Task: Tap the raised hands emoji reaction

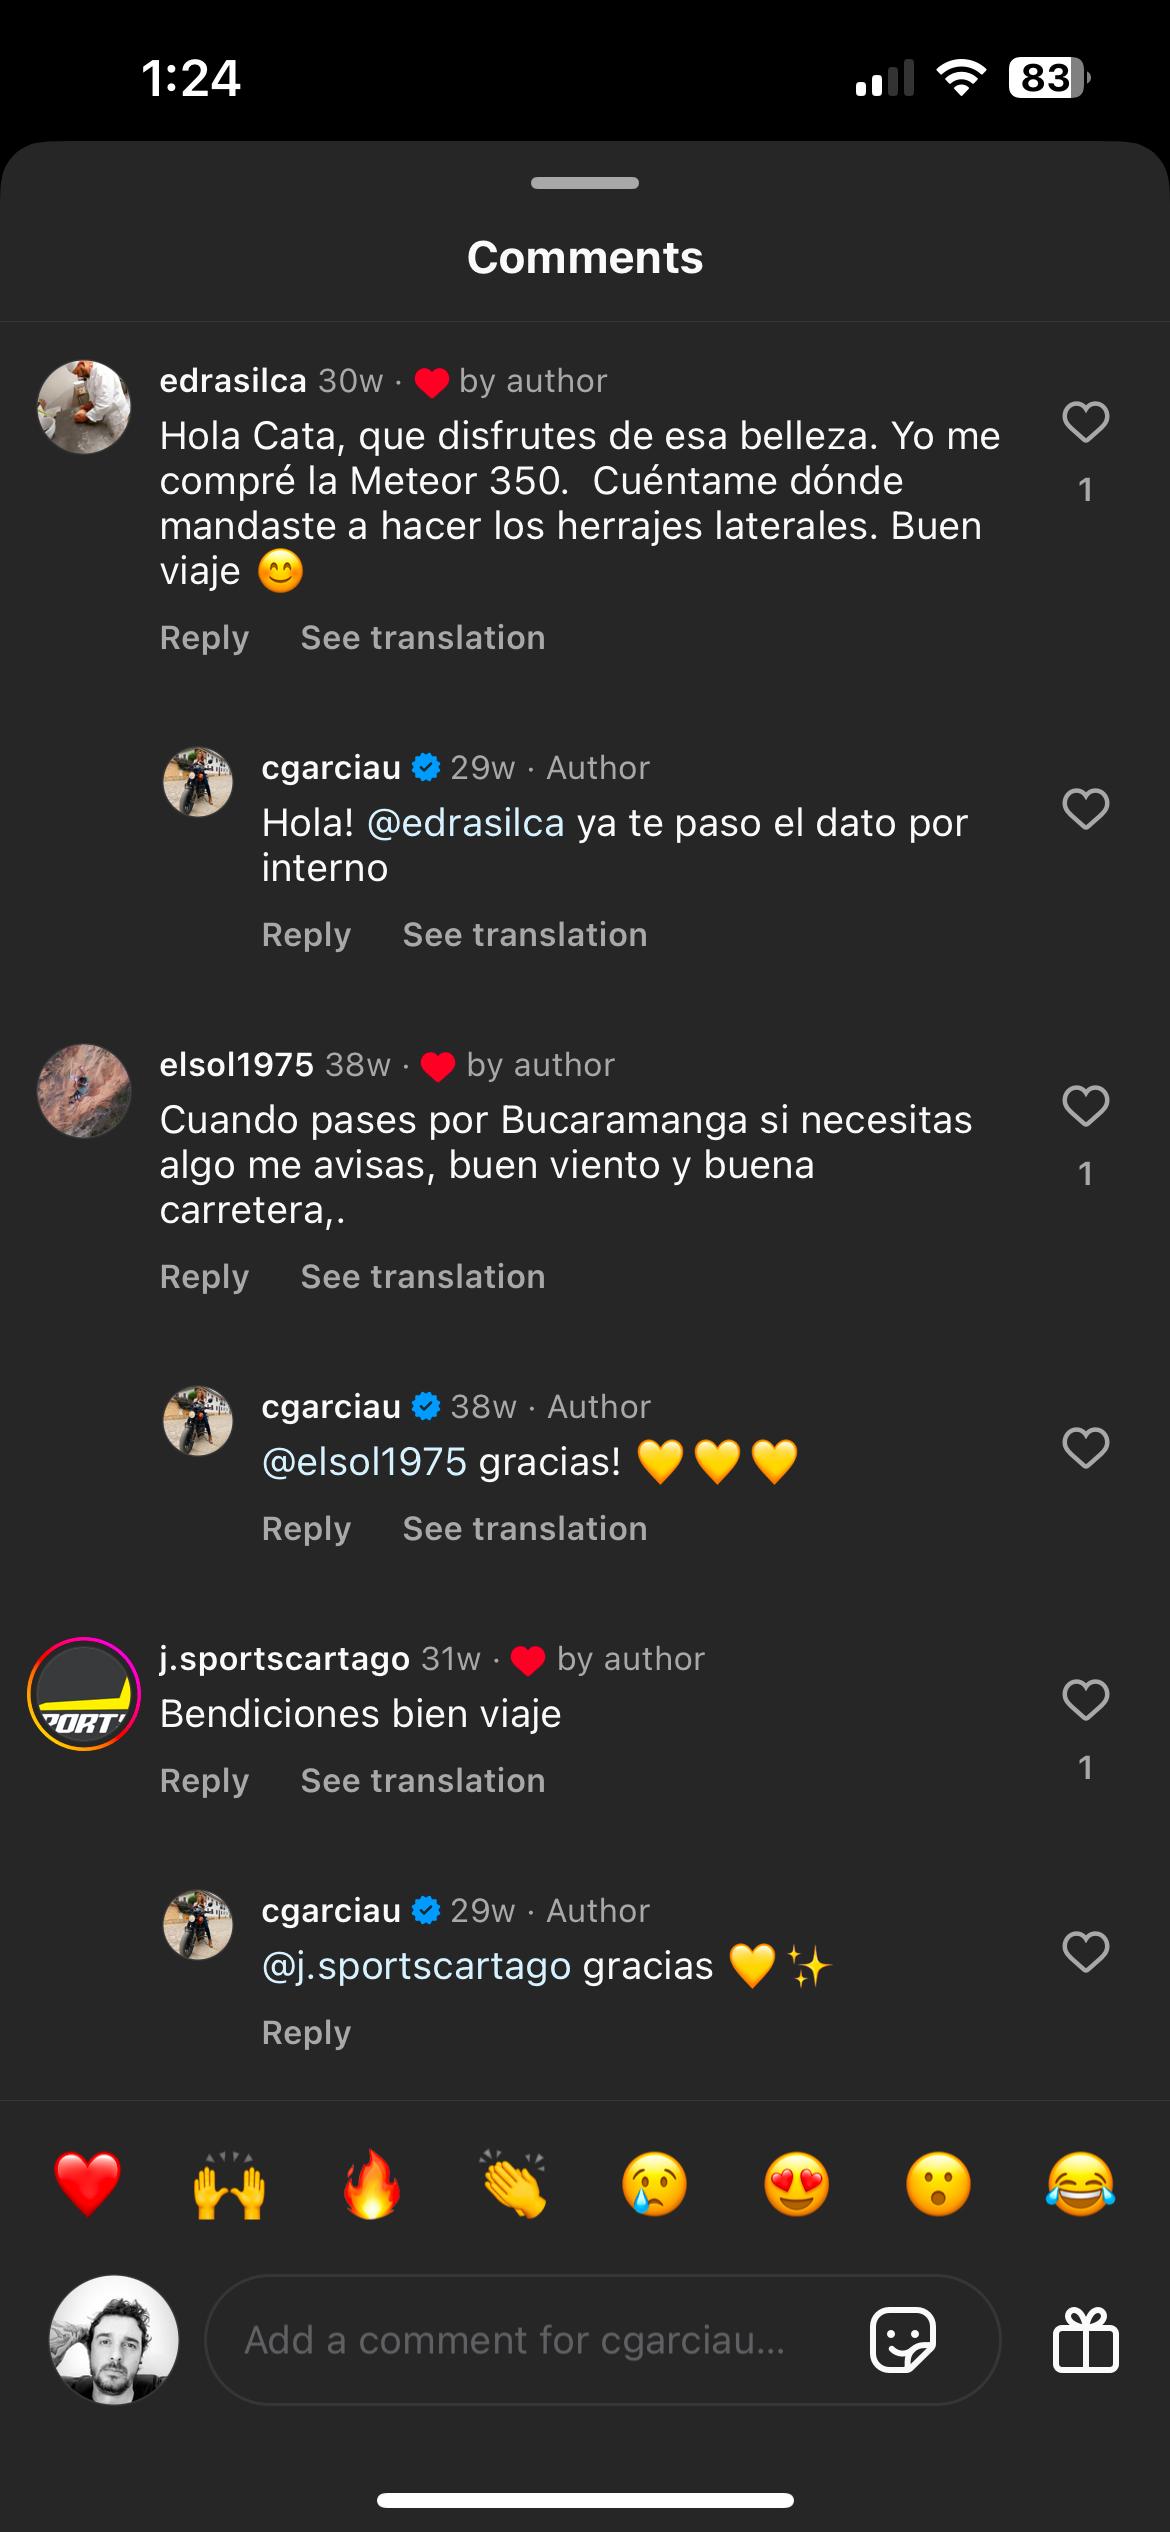Action: click(229, 2184)
